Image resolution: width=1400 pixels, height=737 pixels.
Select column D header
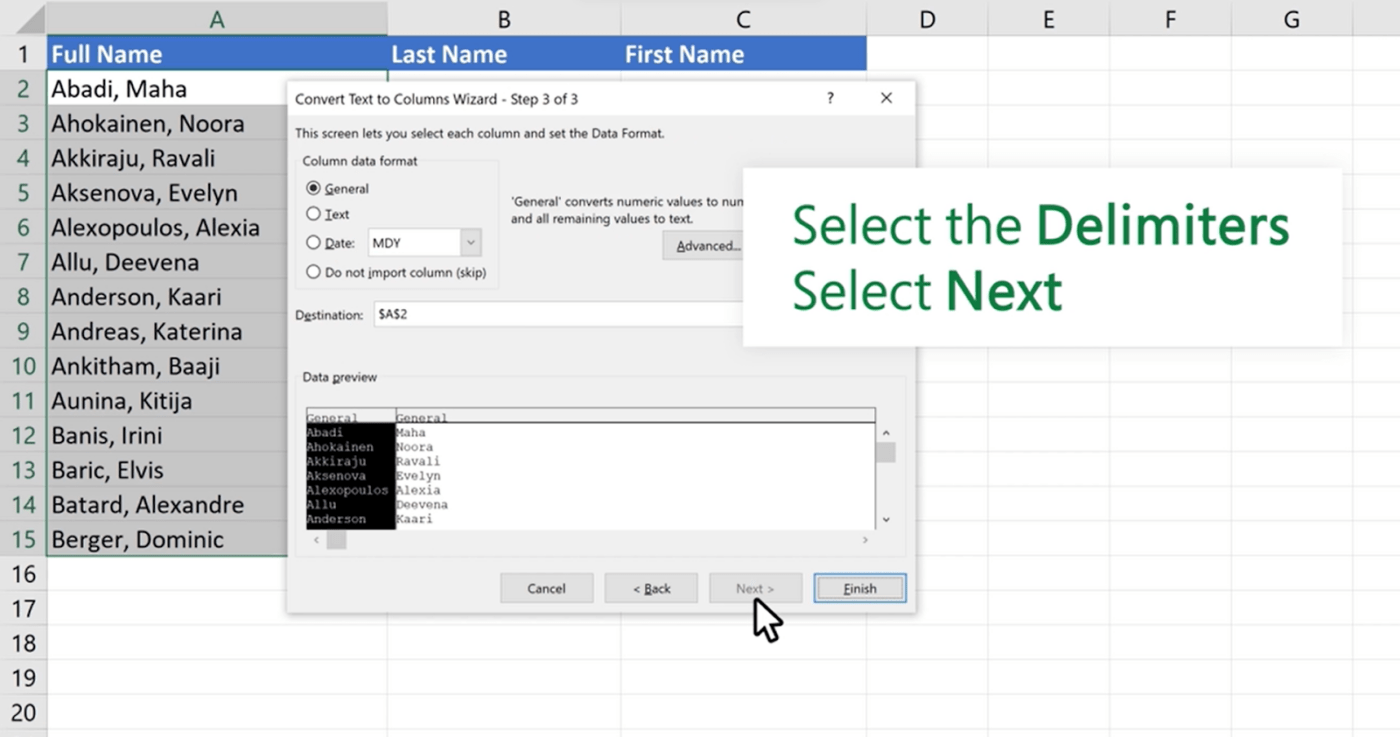point(927,19)
